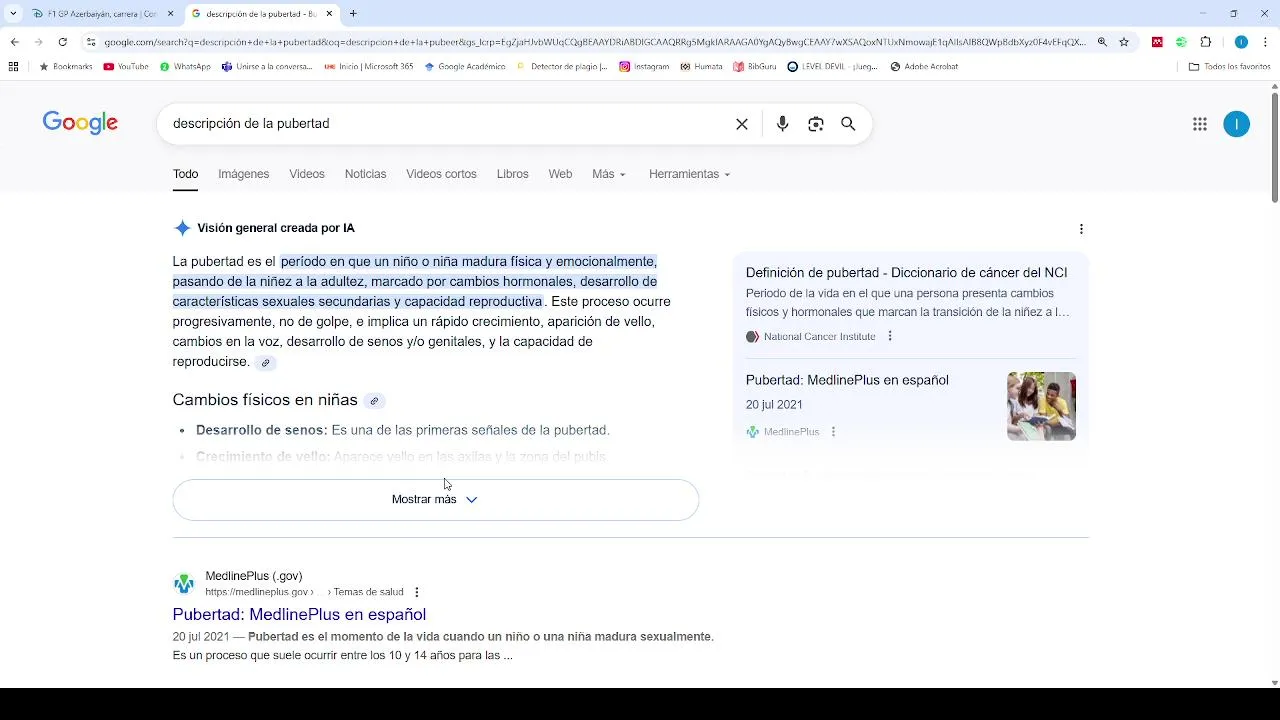Click the browser address bar URL
The height and width of the screenshot is (720, 1280).
click(x=594, y=42)
